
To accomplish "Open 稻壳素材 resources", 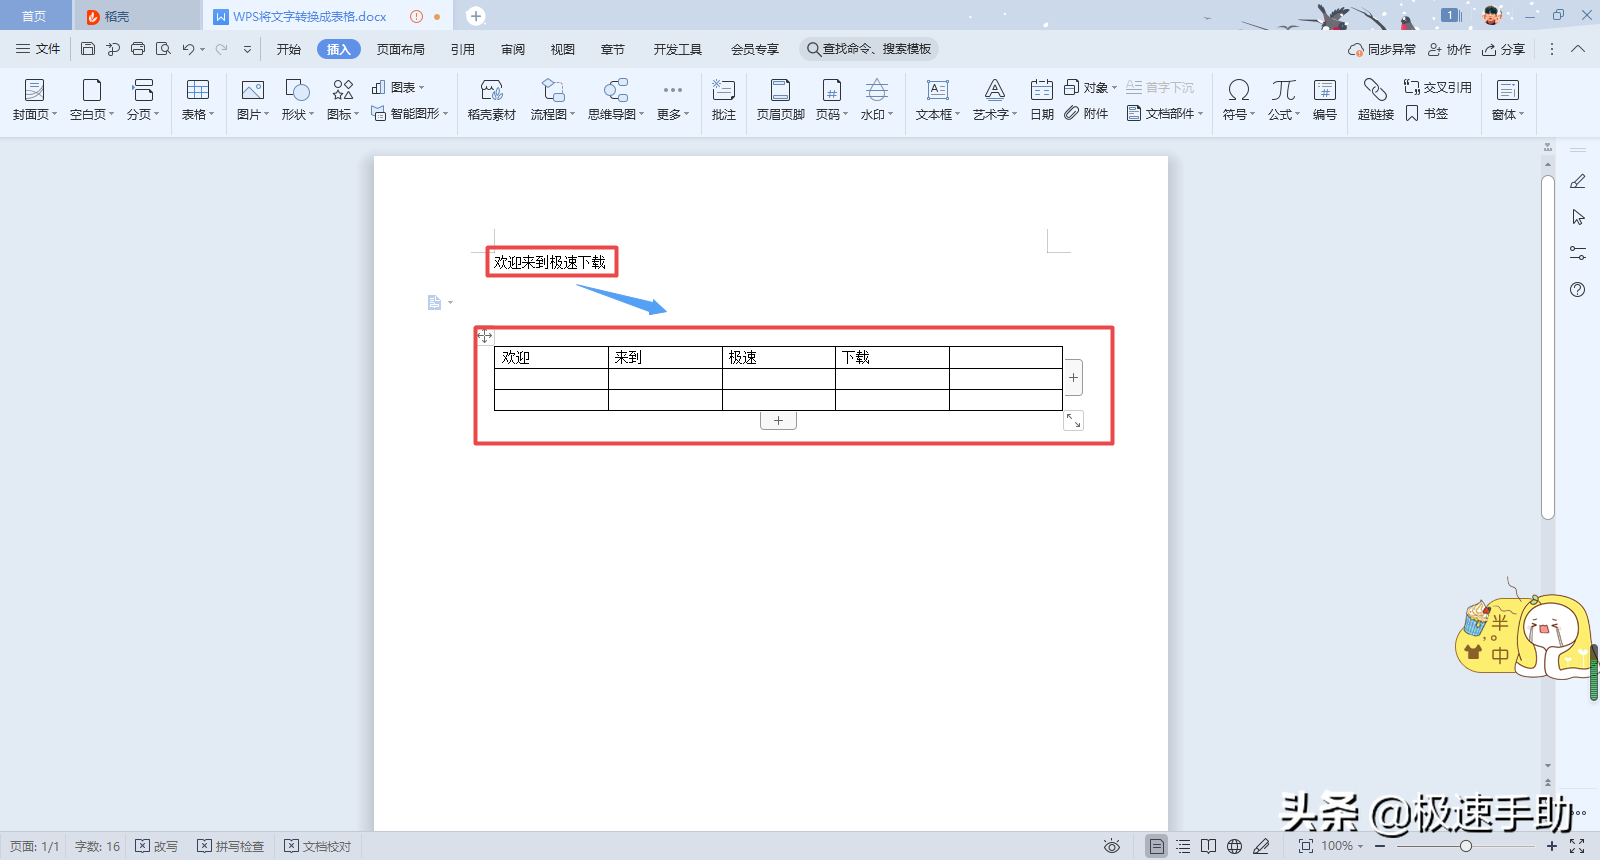I will click(x=491, y=100).
